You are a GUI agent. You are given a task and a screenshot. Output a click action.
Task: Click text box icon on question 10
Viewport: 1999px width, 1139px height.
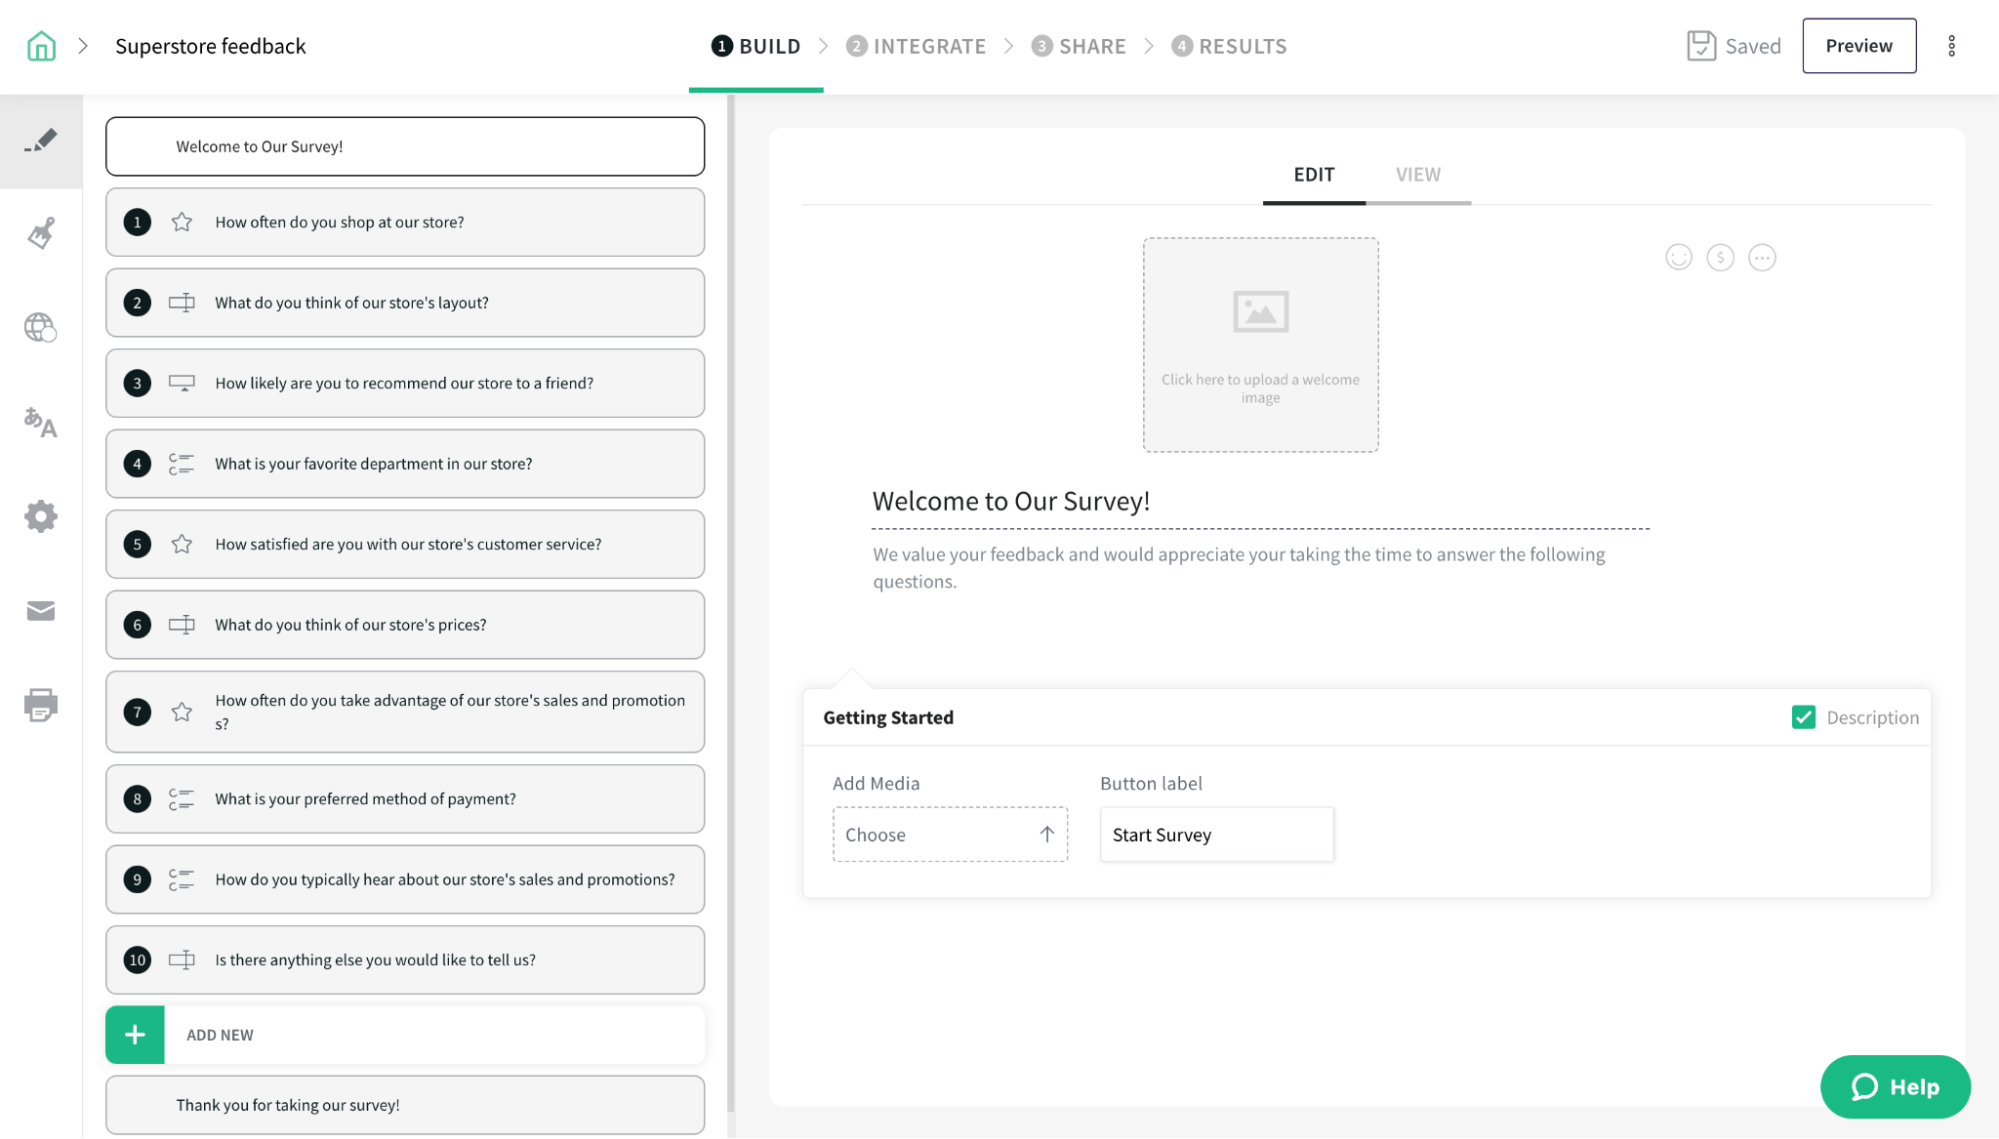click(181, 960)
